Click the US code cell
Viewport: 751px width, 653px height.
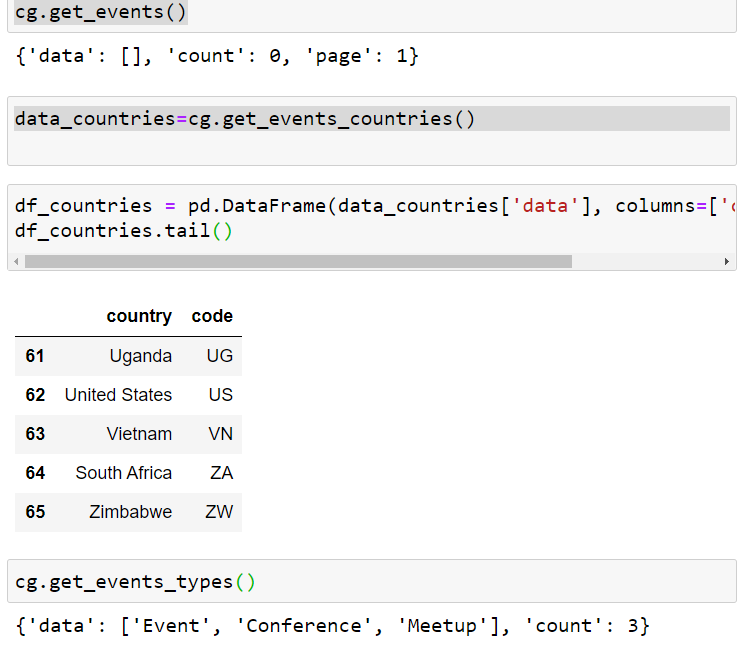221,395
